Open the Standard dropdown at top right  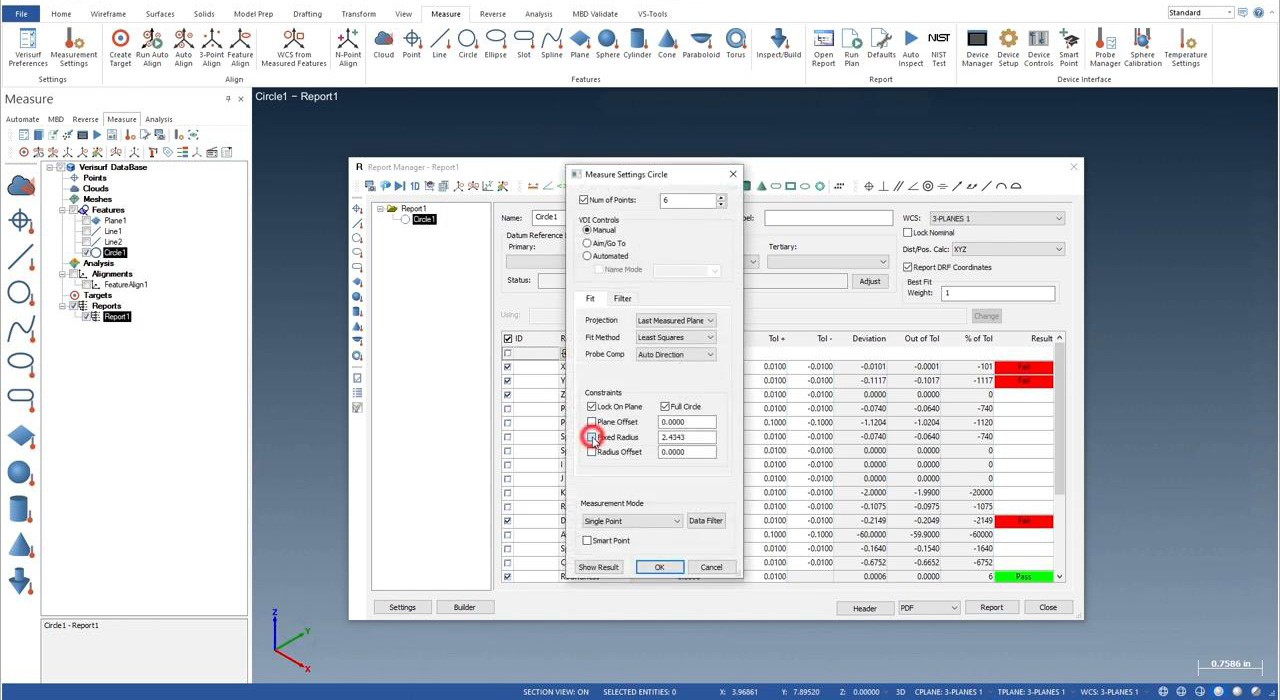click(1200, 13)
